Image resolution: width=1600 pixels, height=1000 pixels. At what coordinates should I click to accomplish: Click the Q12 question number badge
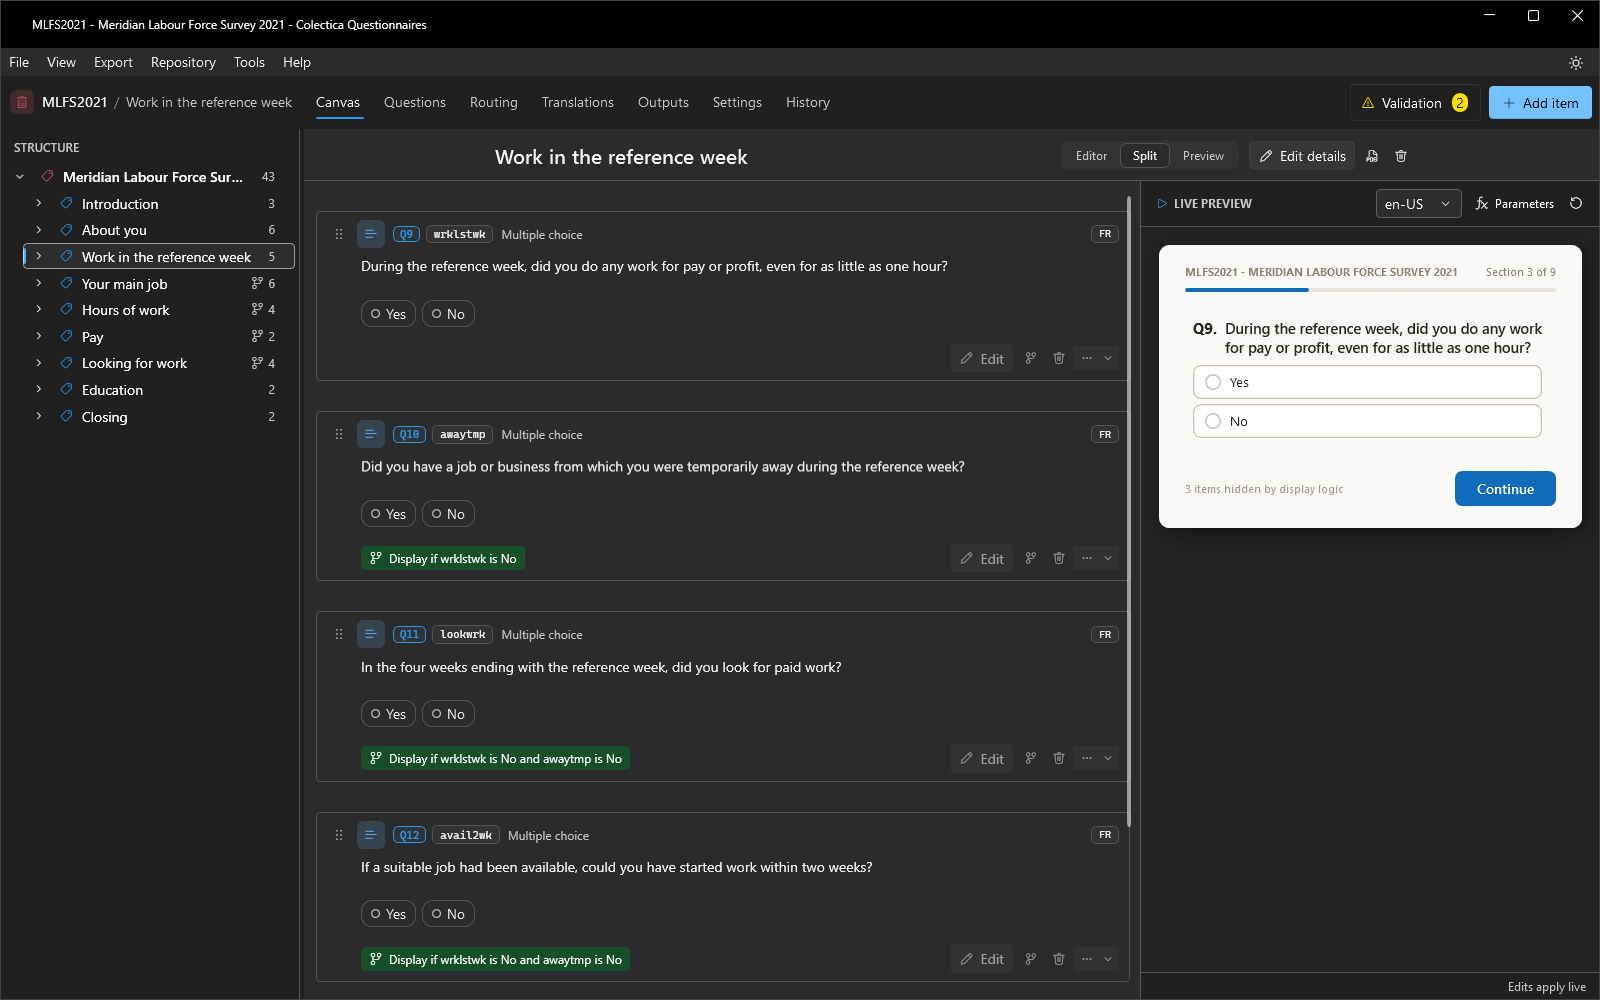pos(409,835)
